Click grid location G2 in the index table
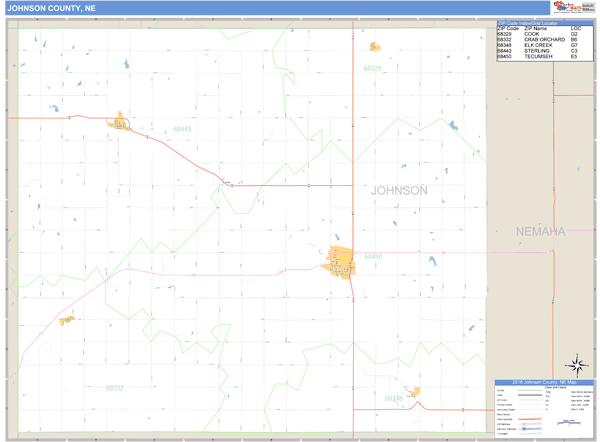This screenshot has width=600, height=442. [574, 34]
